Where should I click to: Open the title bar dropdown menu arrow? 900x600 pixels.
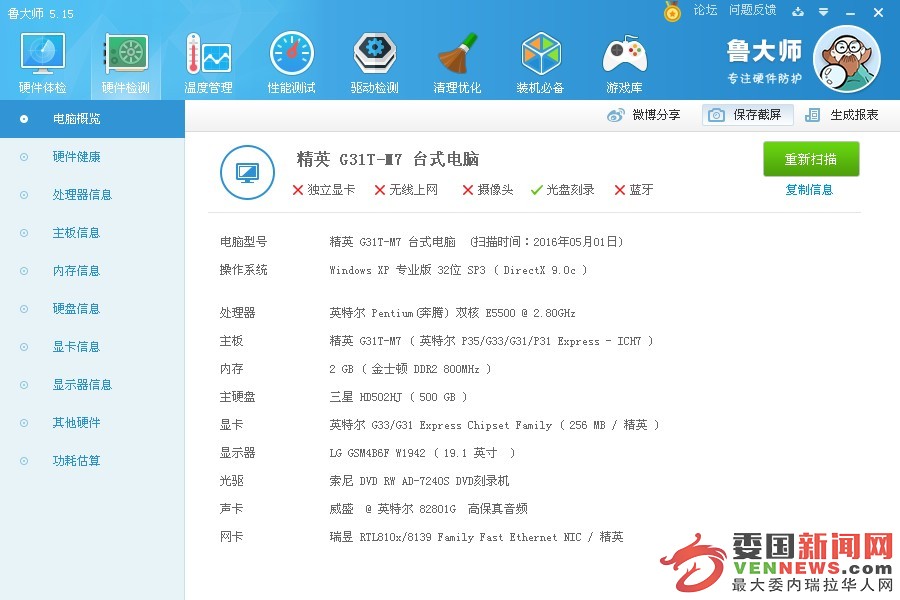click(x=823, y=11)
